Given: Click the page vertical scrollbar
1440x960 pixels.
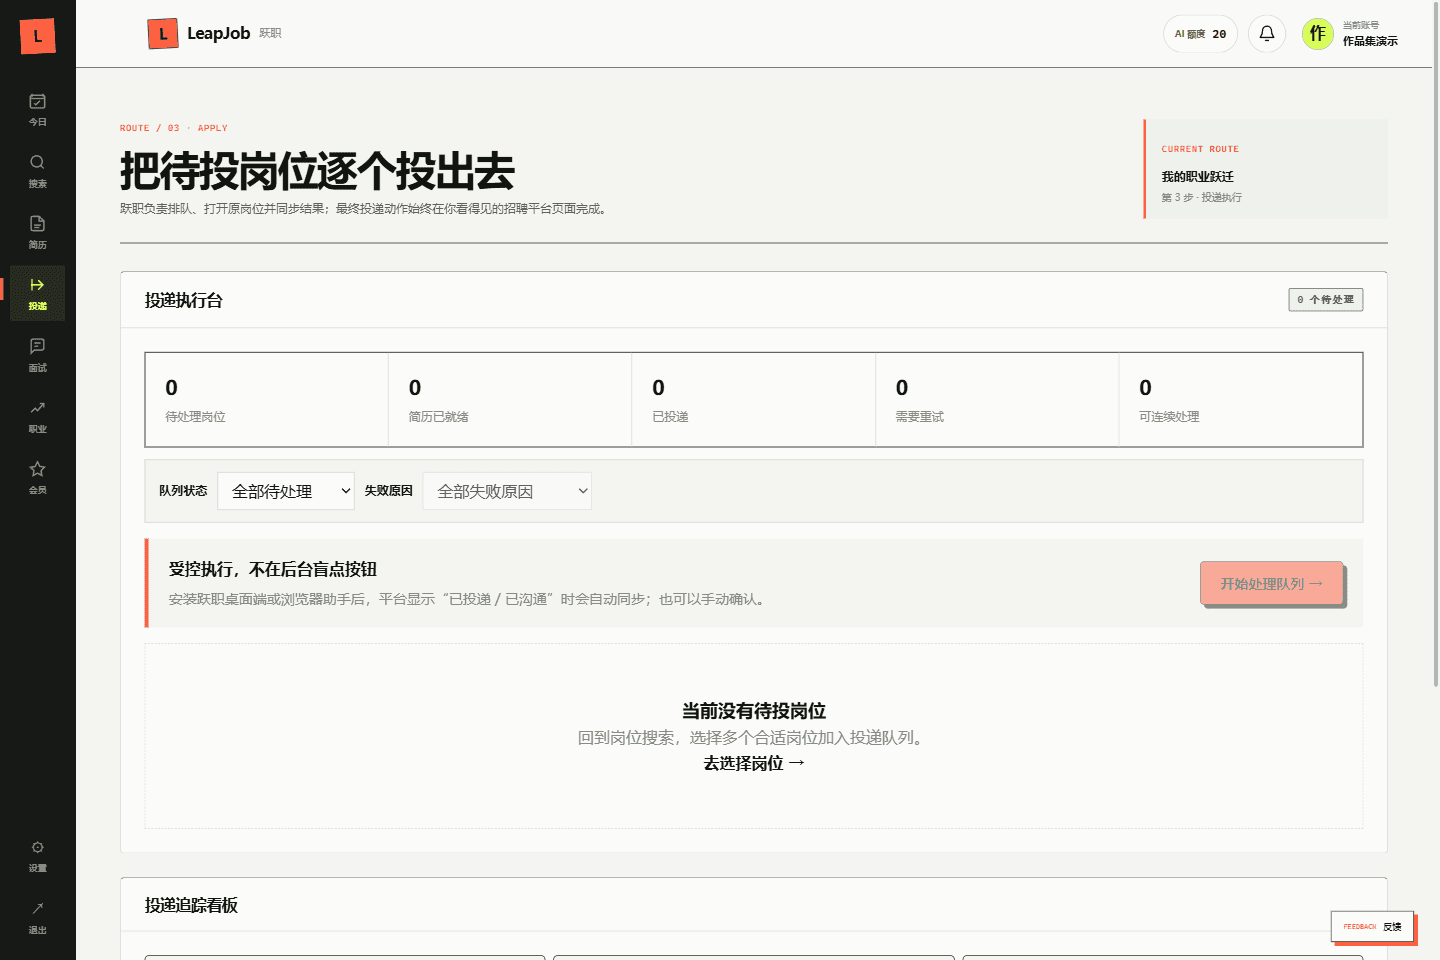Looking at the screenshot, I should pos(1436,345).
